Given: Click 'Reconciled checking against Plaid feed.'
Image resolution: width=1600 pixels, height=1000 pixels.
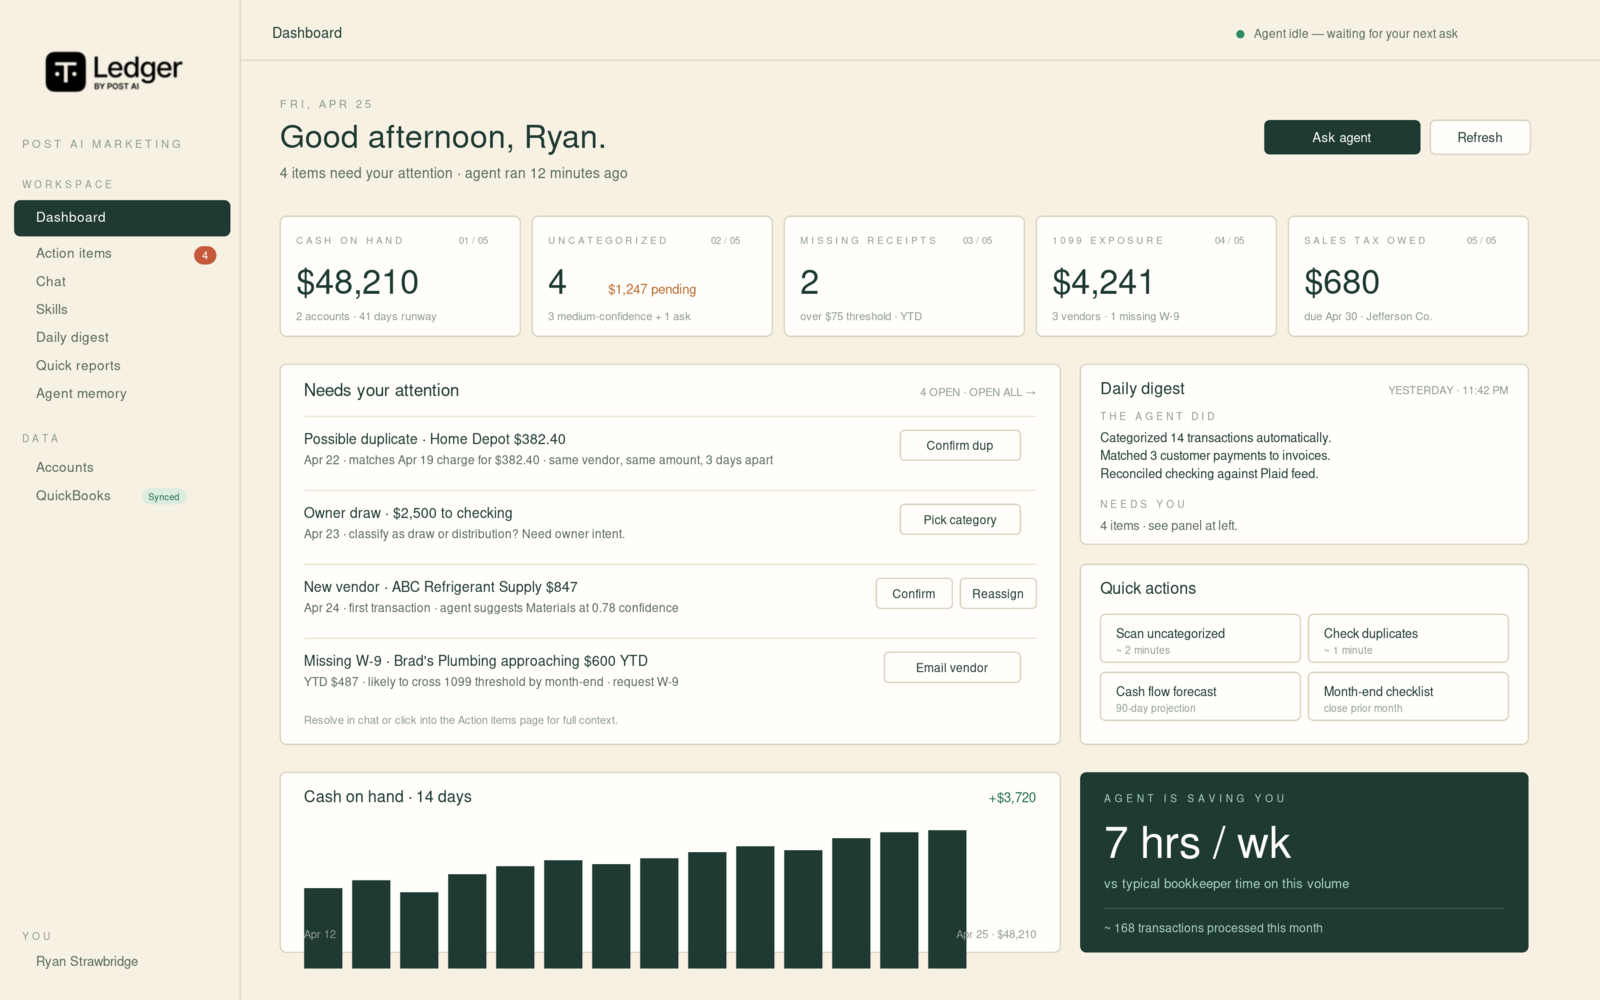Looking at the screenshot, I should click(x=1209, y=474).
